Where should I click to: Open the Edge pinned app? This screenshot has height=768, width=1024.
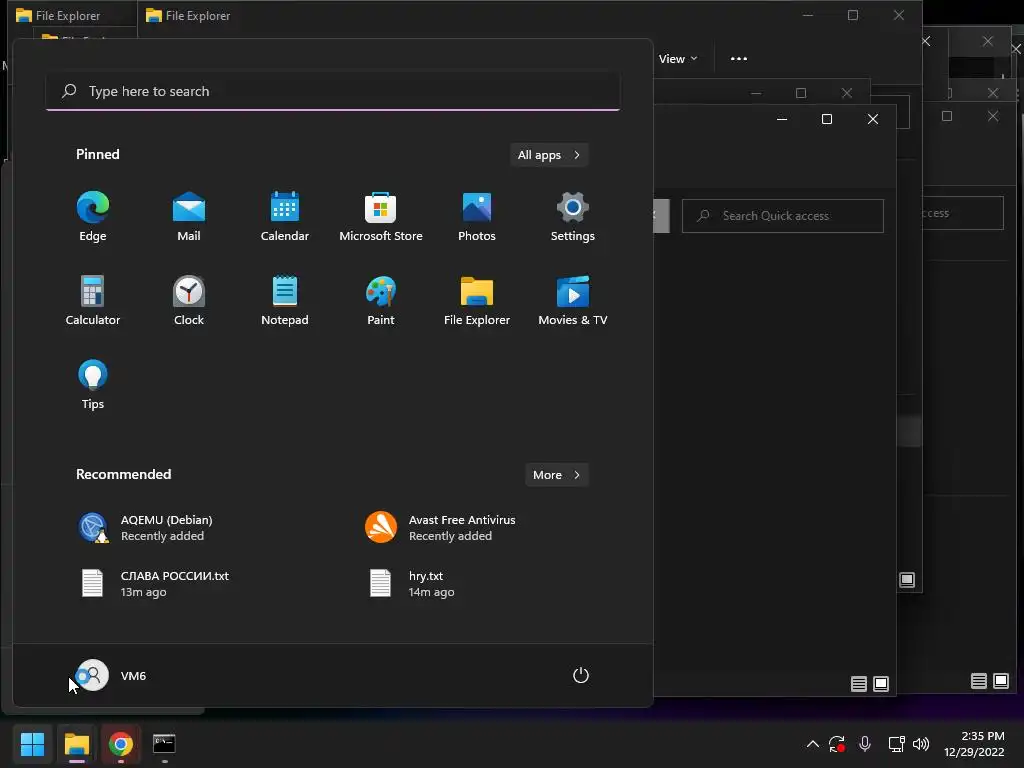pos(93,217)
